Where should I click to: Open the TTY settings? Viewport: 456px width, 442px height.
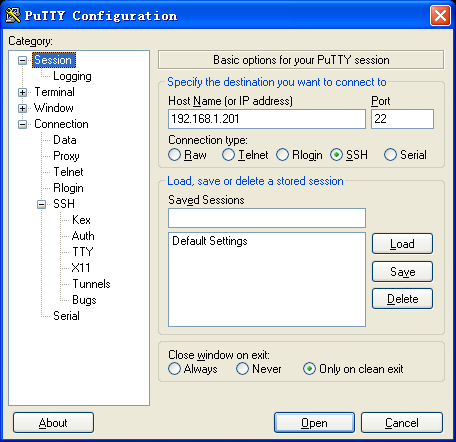pyautogui.click(x=83, y=252)
